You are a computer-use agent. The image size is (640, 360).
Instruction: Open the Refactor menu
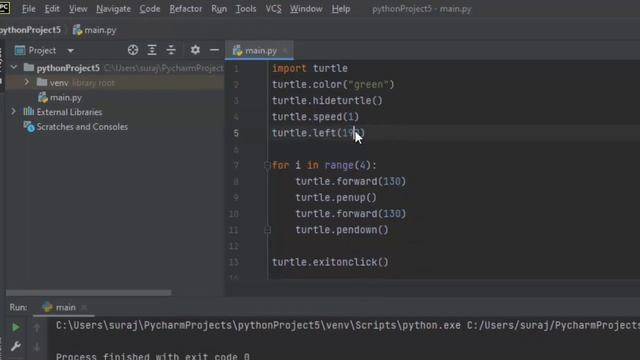click(186, 9)
